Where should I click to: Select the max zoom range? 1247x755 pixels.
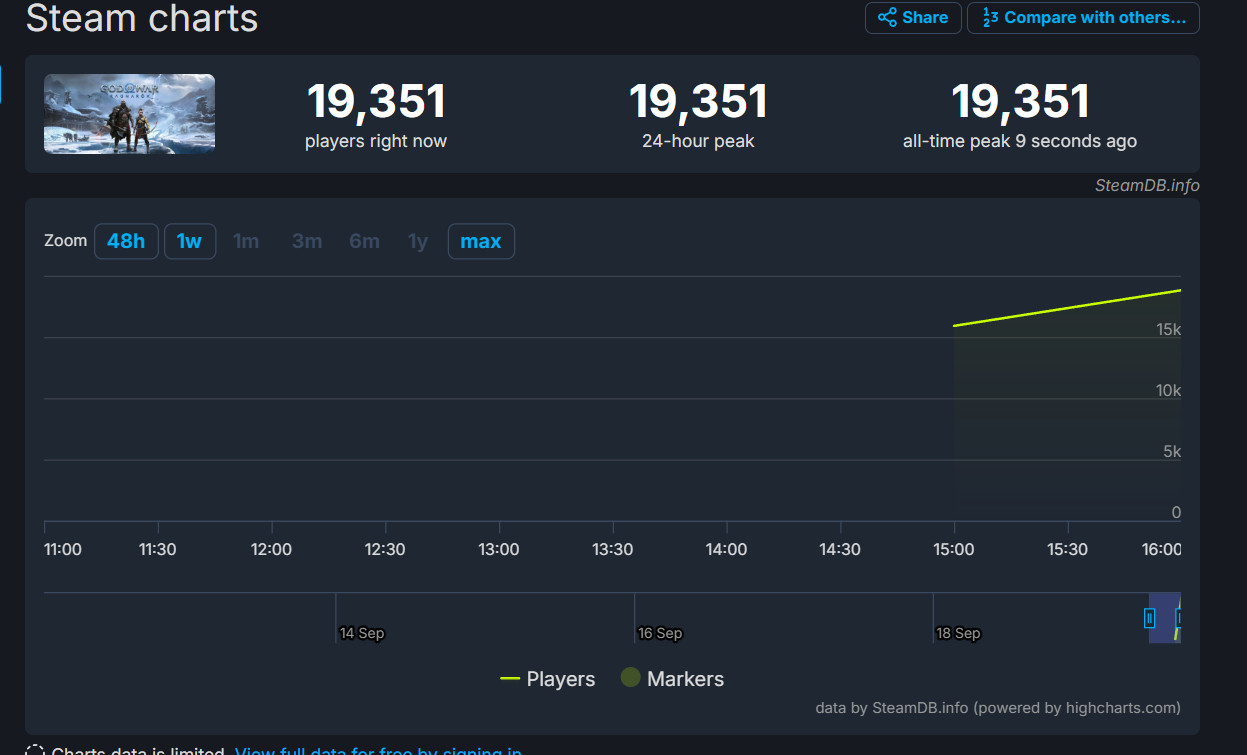point(481,241)
